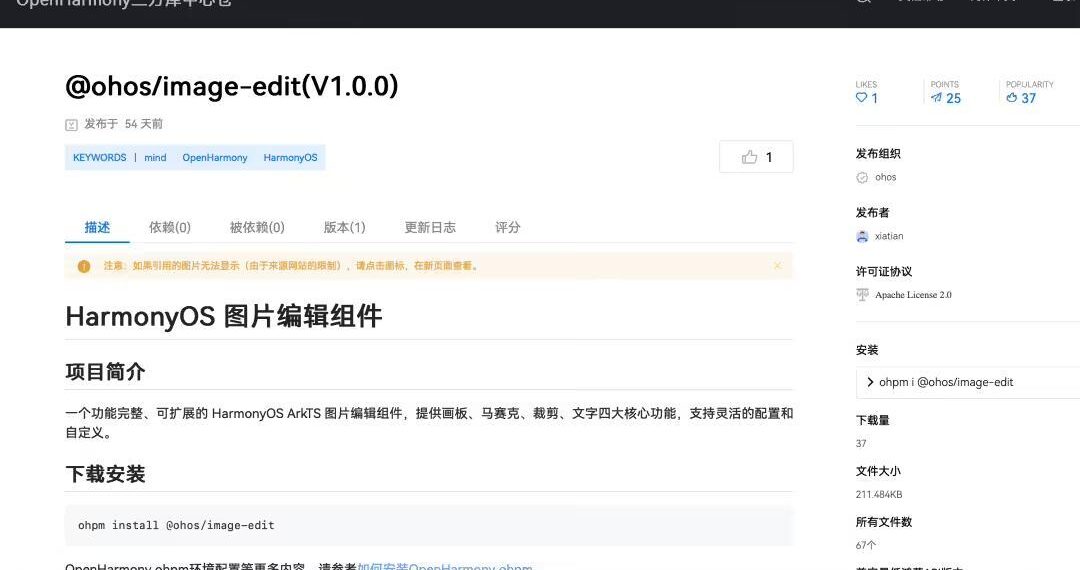
Task: Click the install command chevron icon
Action: 870,382
